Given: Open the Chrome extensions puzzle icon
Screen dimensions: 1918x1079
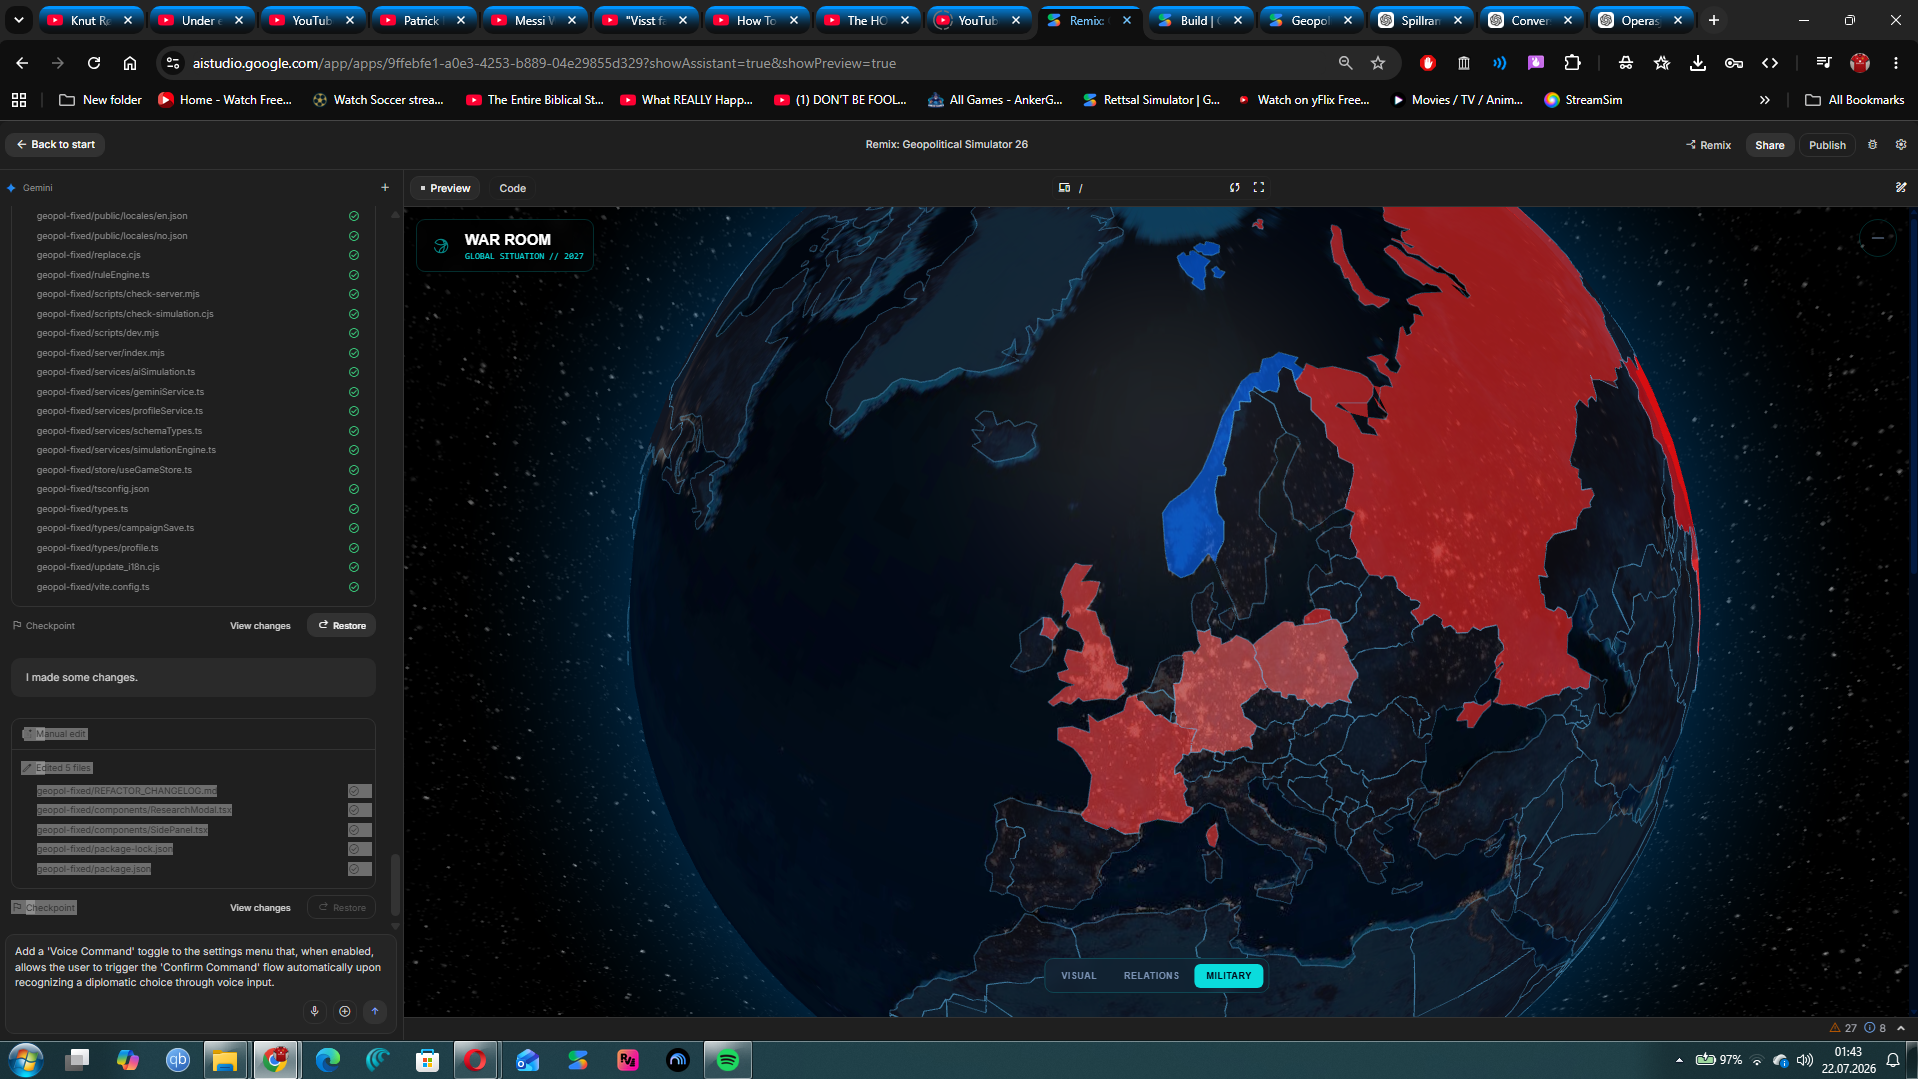Looking at the screenshot, I should tap(1572, 63).
